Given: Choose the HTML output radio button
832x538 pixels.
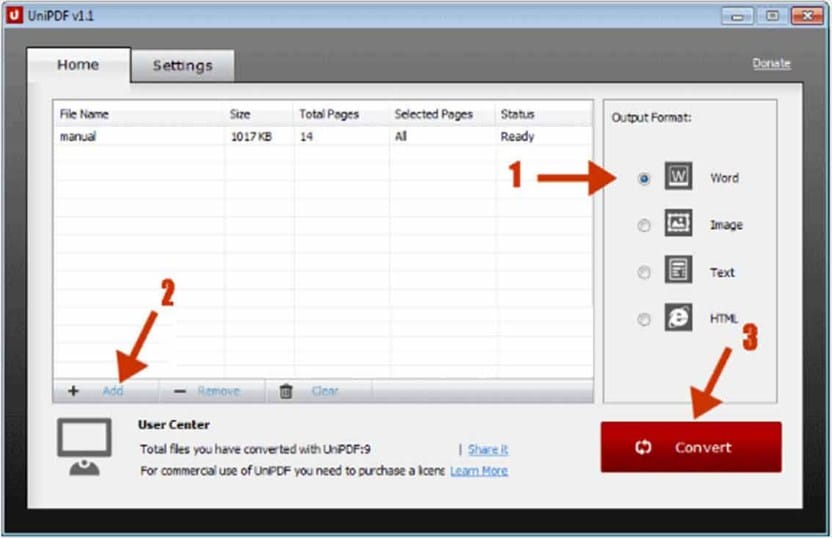Looking at the screenshot, I should [644, 320].
